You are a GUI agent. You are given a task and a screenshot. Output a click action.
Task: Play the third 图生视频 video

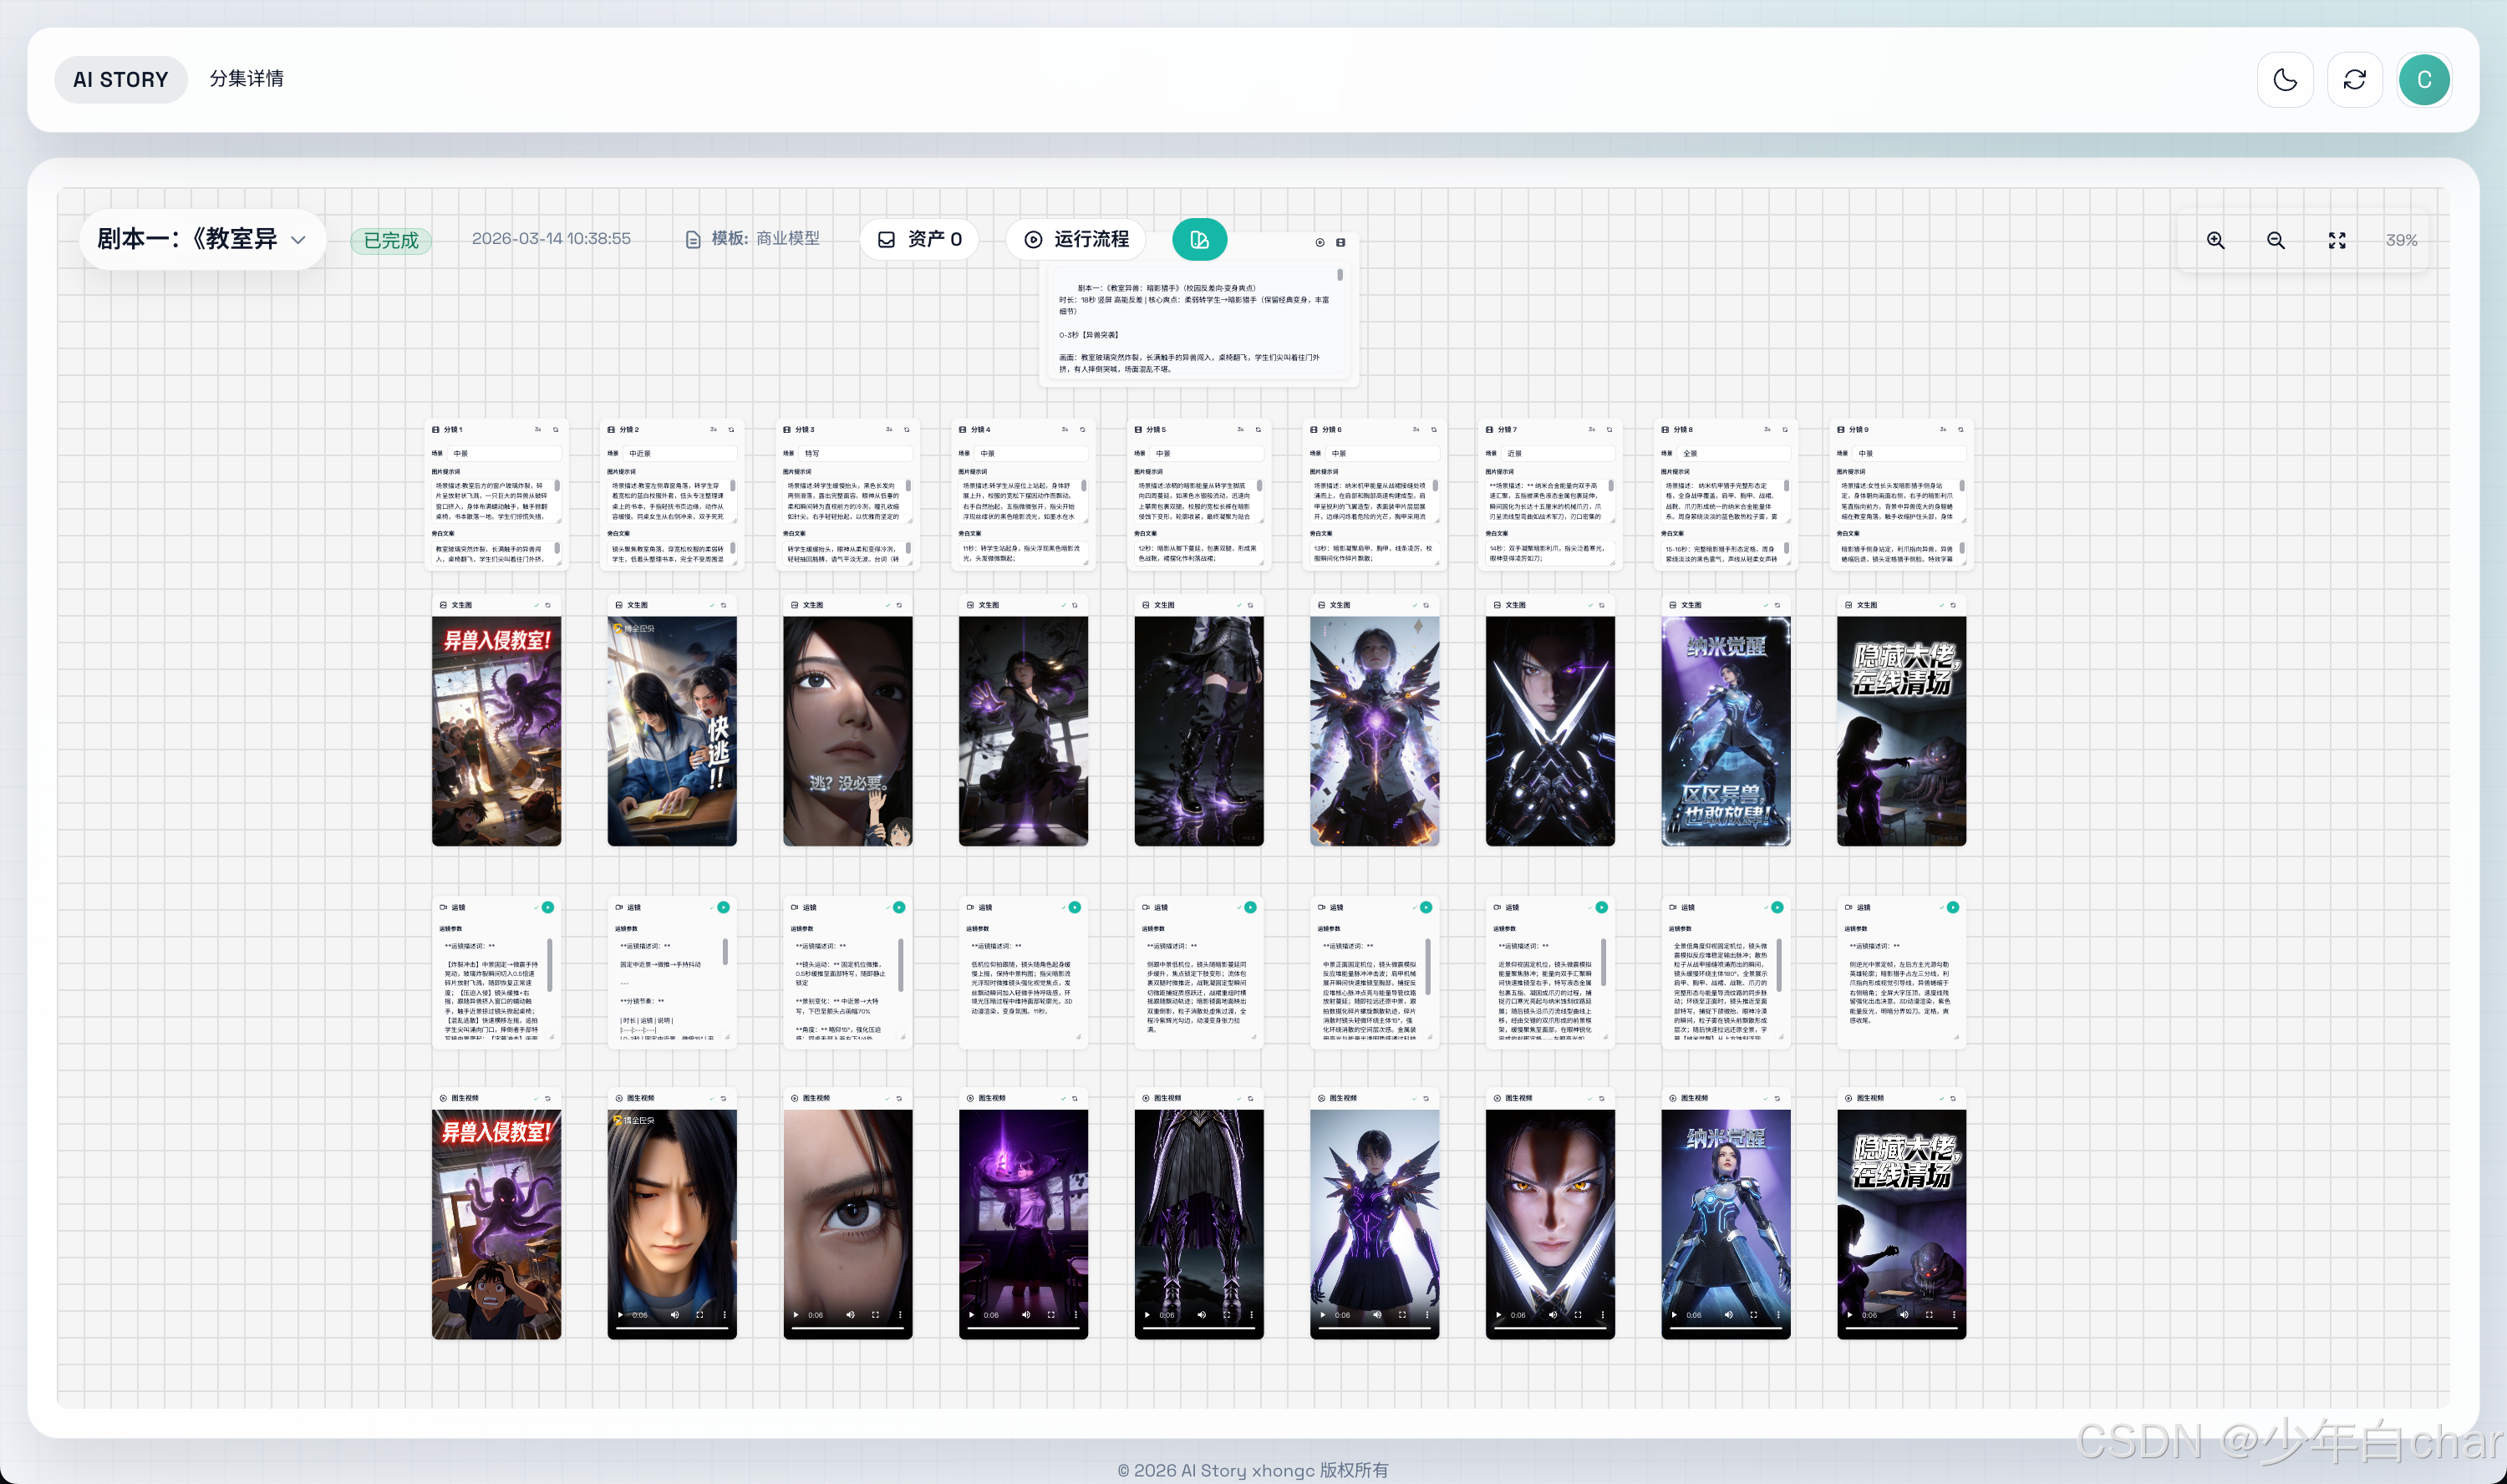(796, 1315)
